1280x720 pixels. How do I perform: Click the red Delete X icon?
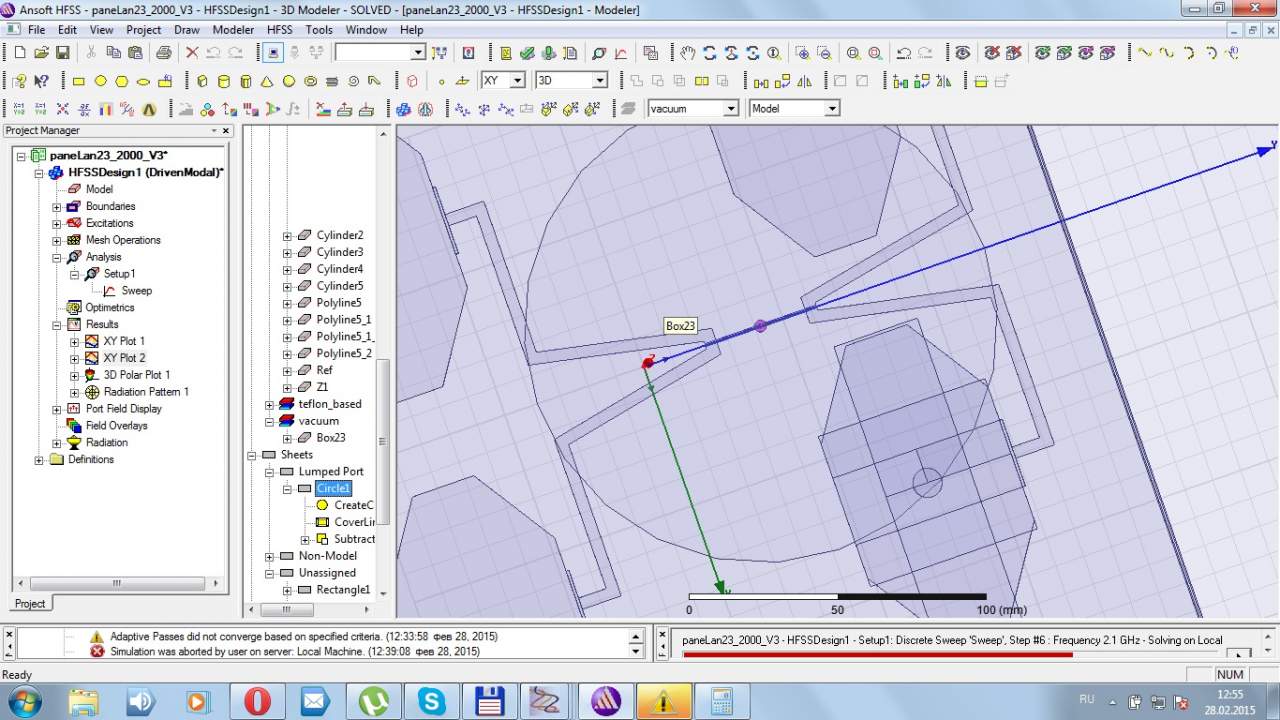coord(192,53)
